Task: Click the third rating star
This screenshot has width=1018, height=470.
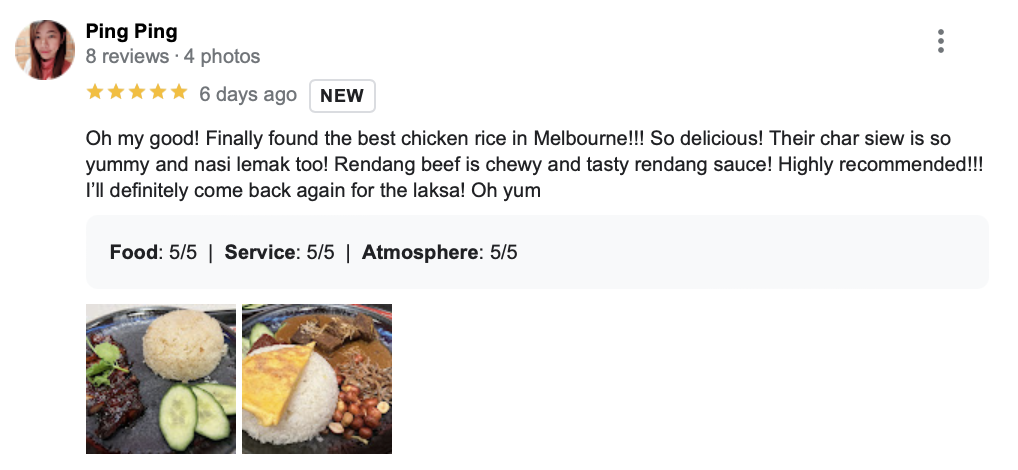Action: [x=138, y=93]
